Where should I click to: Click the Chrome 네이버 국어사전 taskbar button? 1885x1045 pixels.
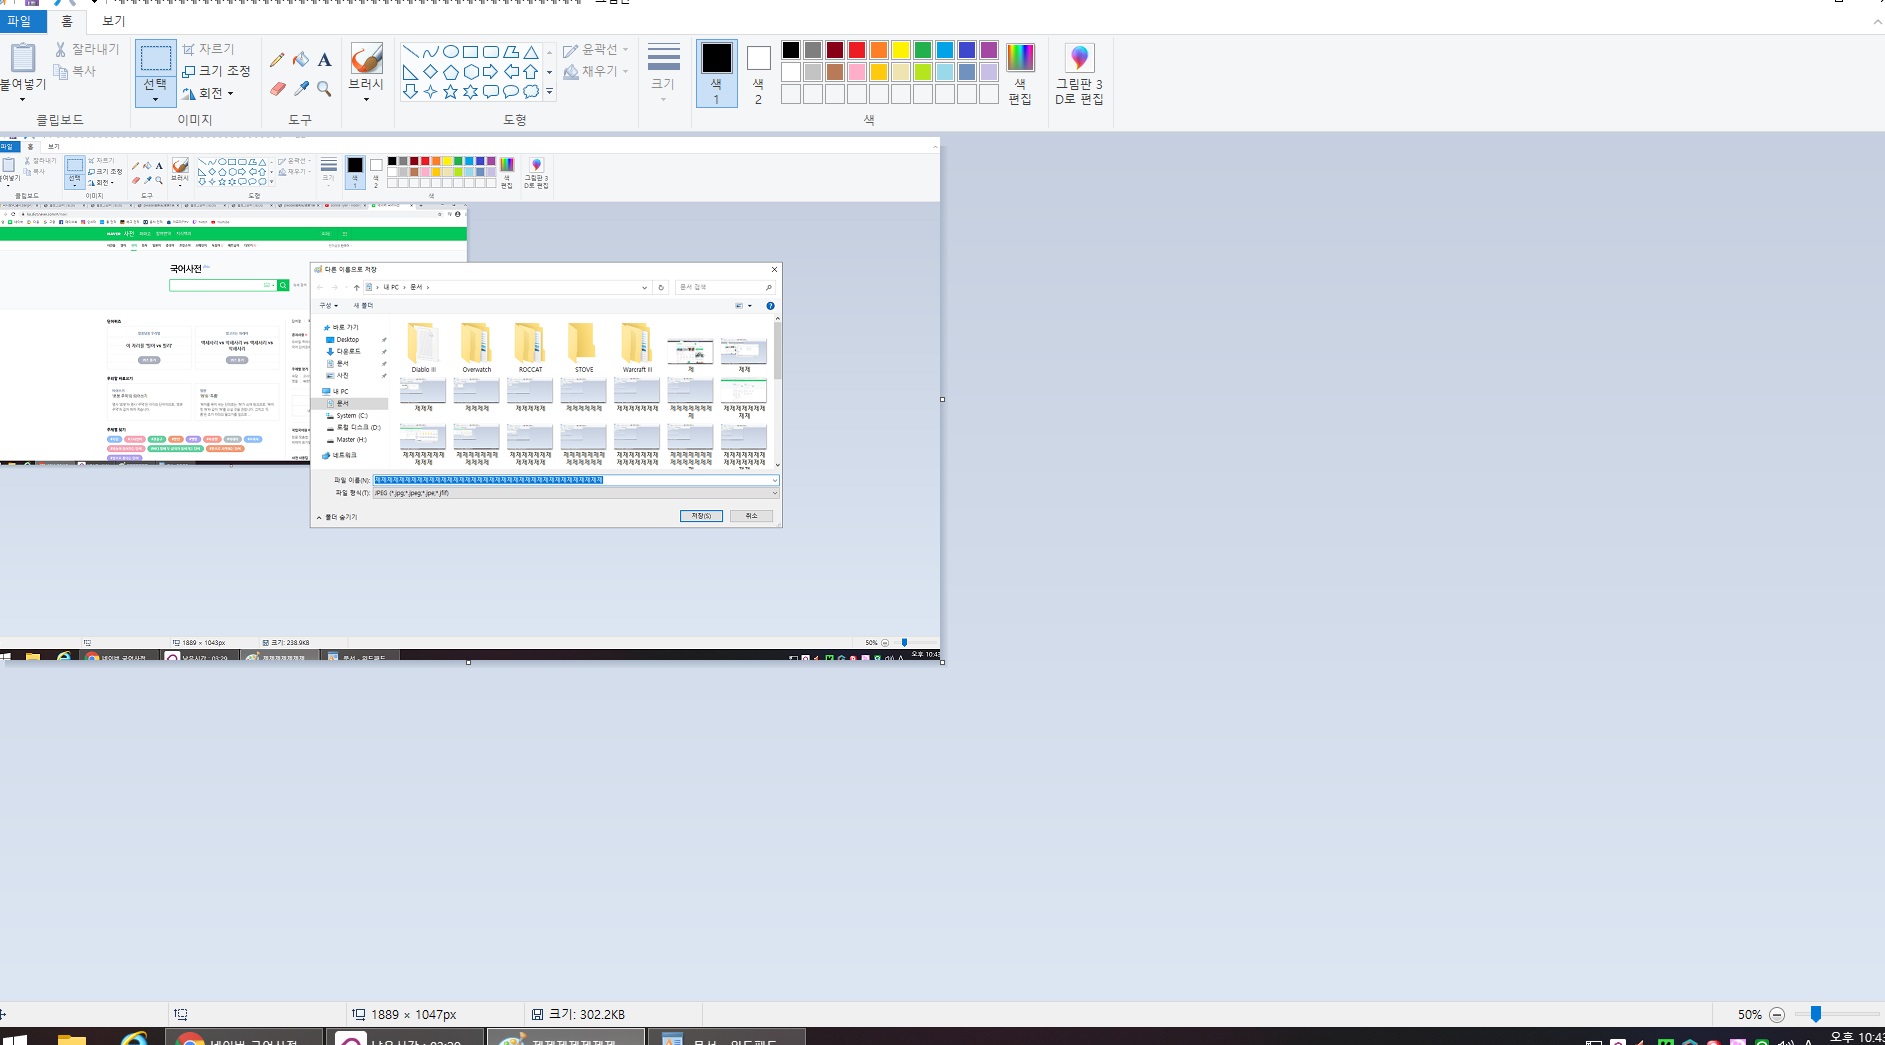(244, 1037)
